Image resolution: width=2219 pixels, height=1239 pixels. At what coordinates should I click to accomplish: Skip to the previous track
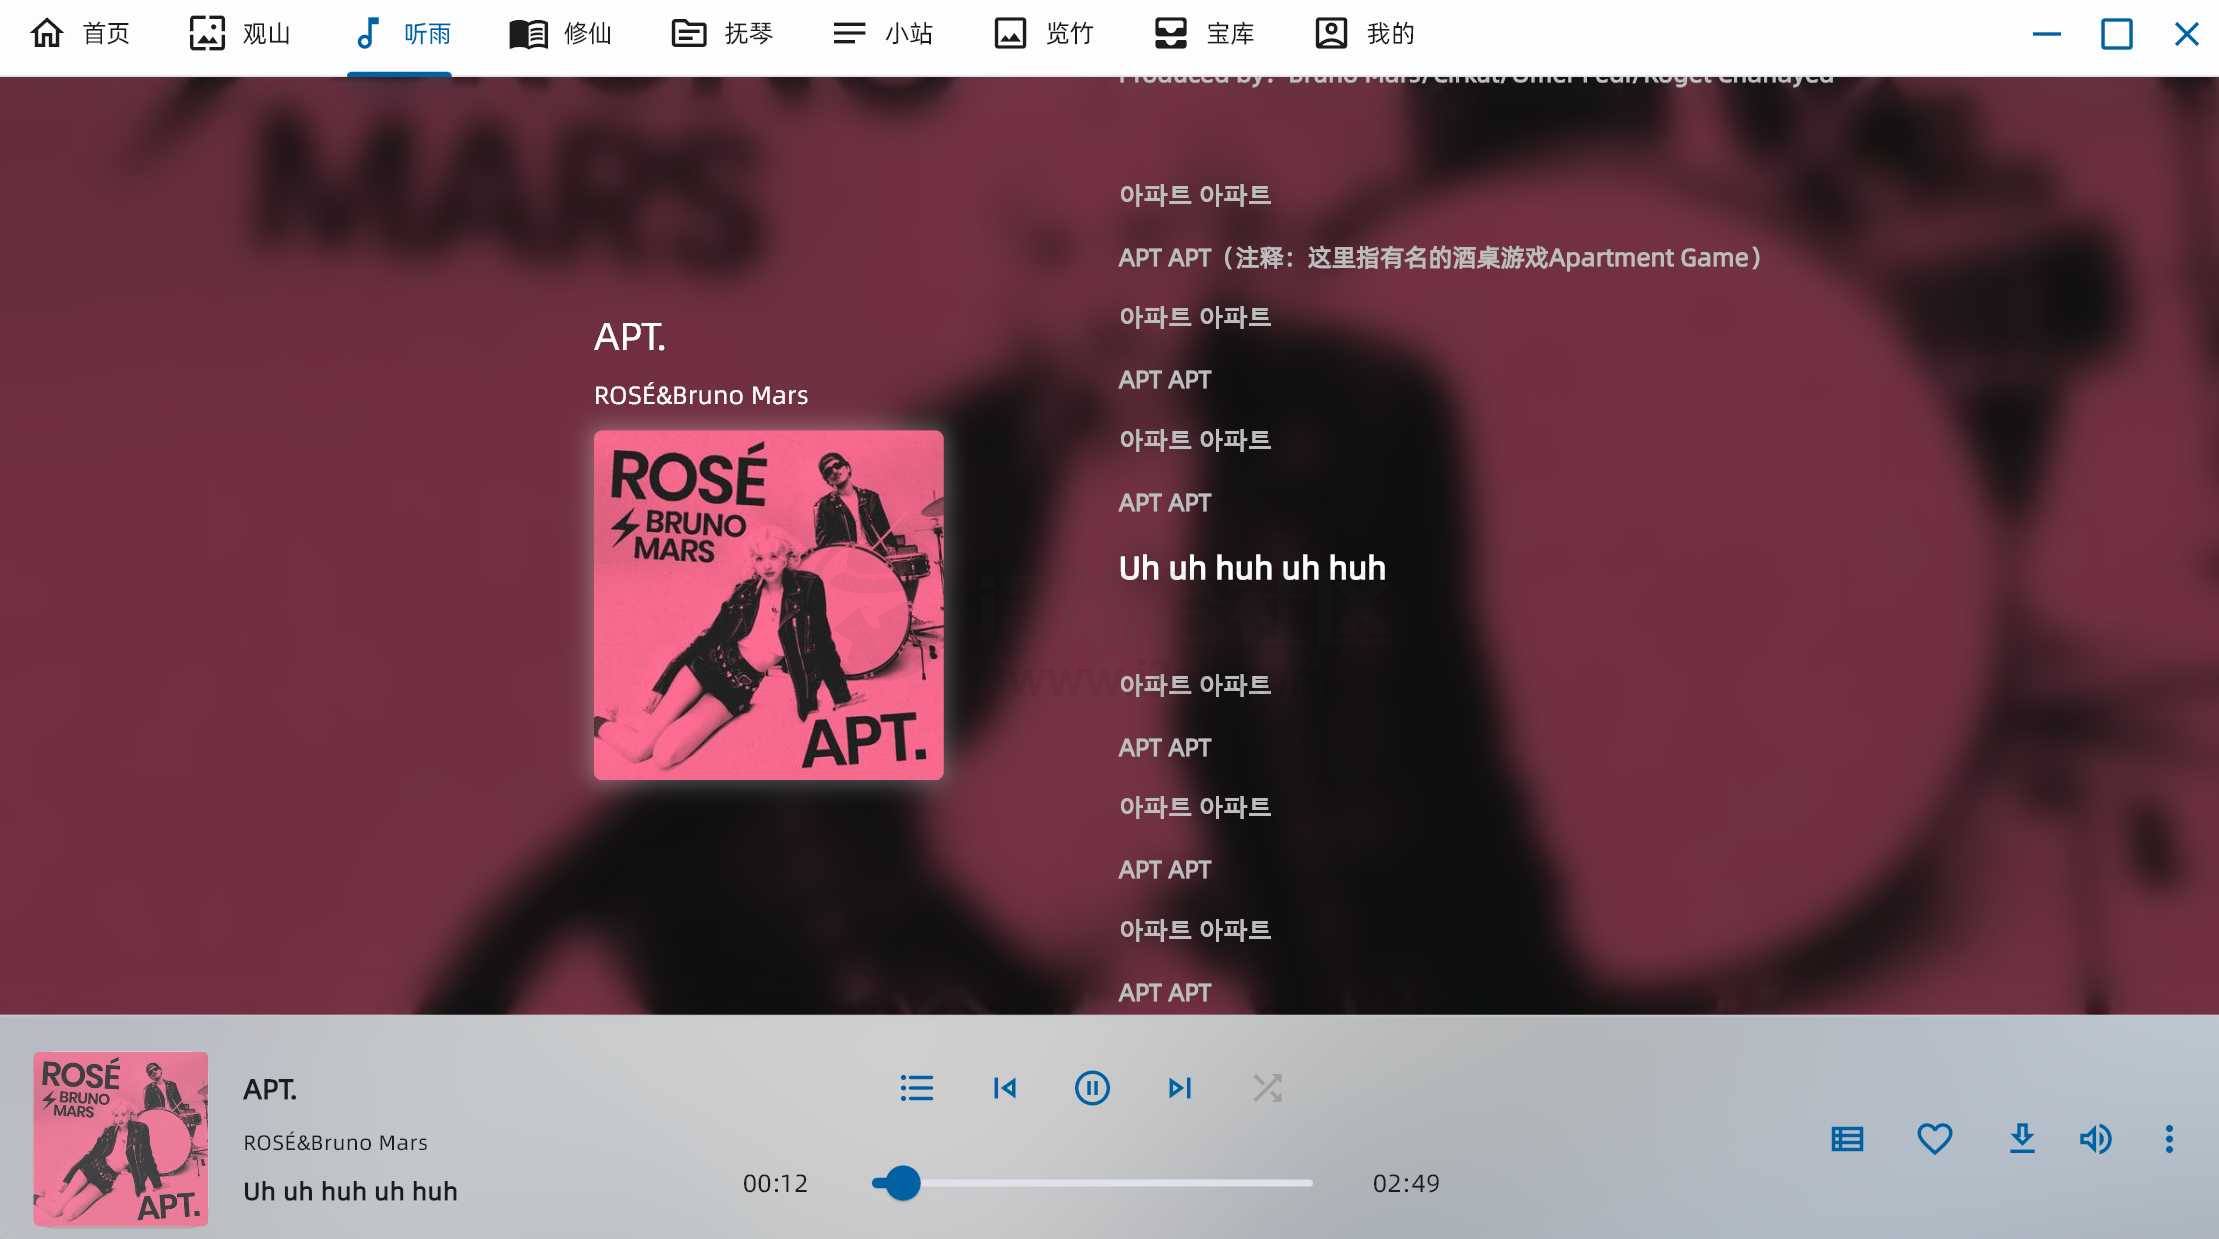click(1005, 1088)
